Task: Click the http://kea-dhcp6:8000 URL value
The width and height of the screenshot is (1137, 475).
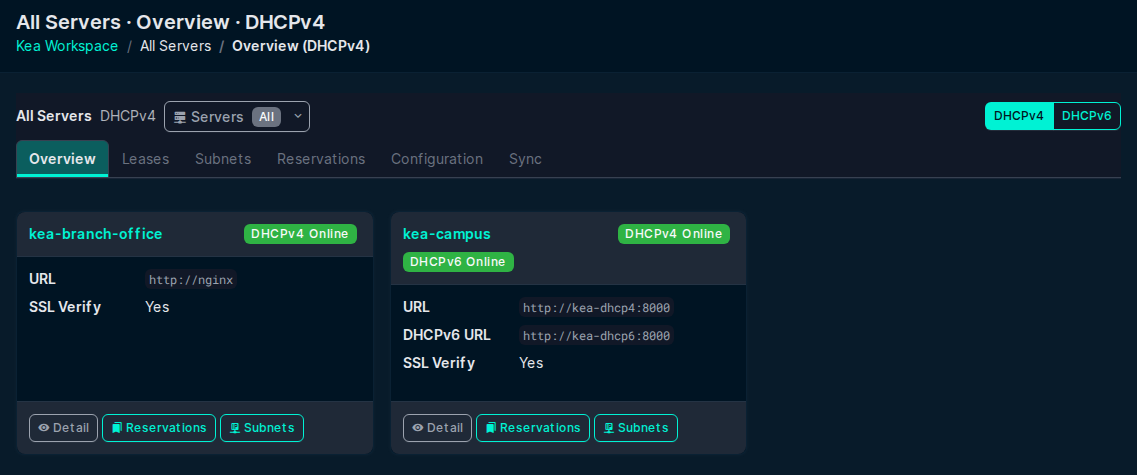Action: click(597, 336)
